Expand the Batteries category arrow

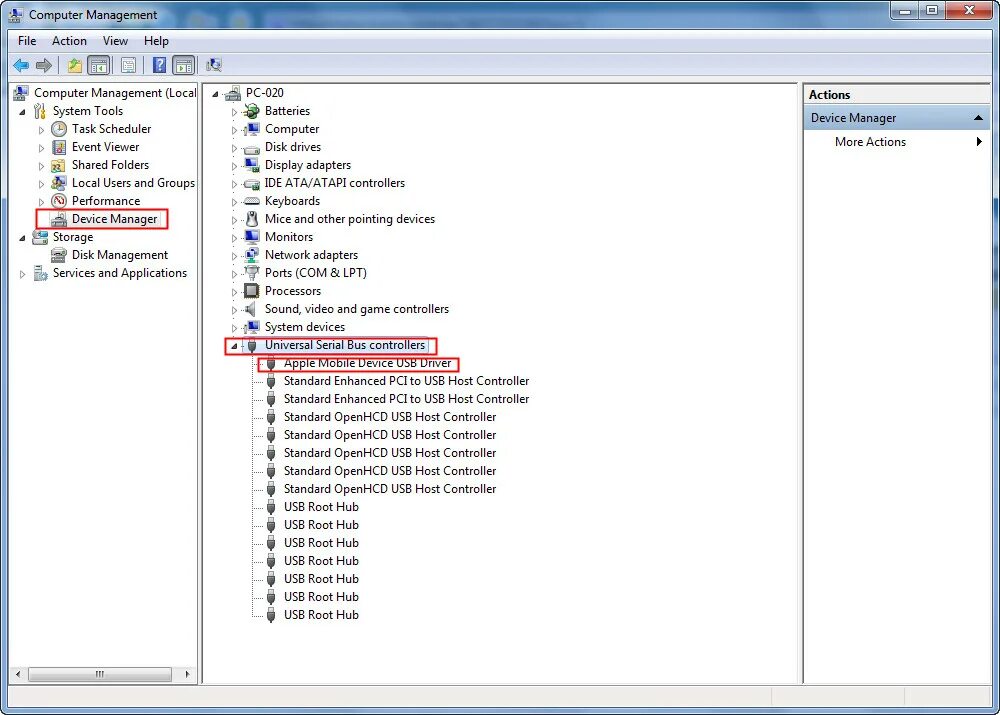coord(234,112)
